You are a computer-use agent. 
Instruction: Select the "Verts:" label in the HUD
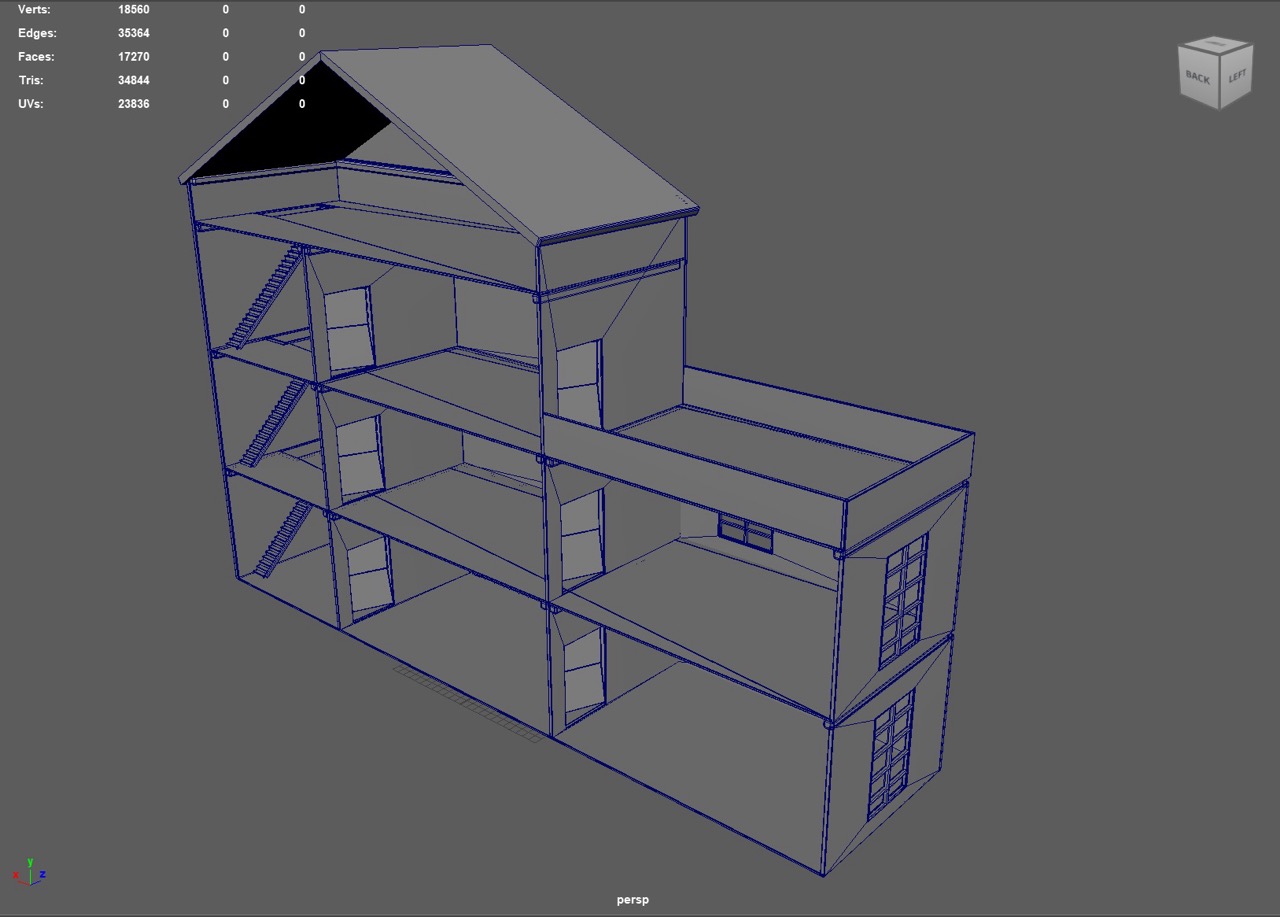34,9
